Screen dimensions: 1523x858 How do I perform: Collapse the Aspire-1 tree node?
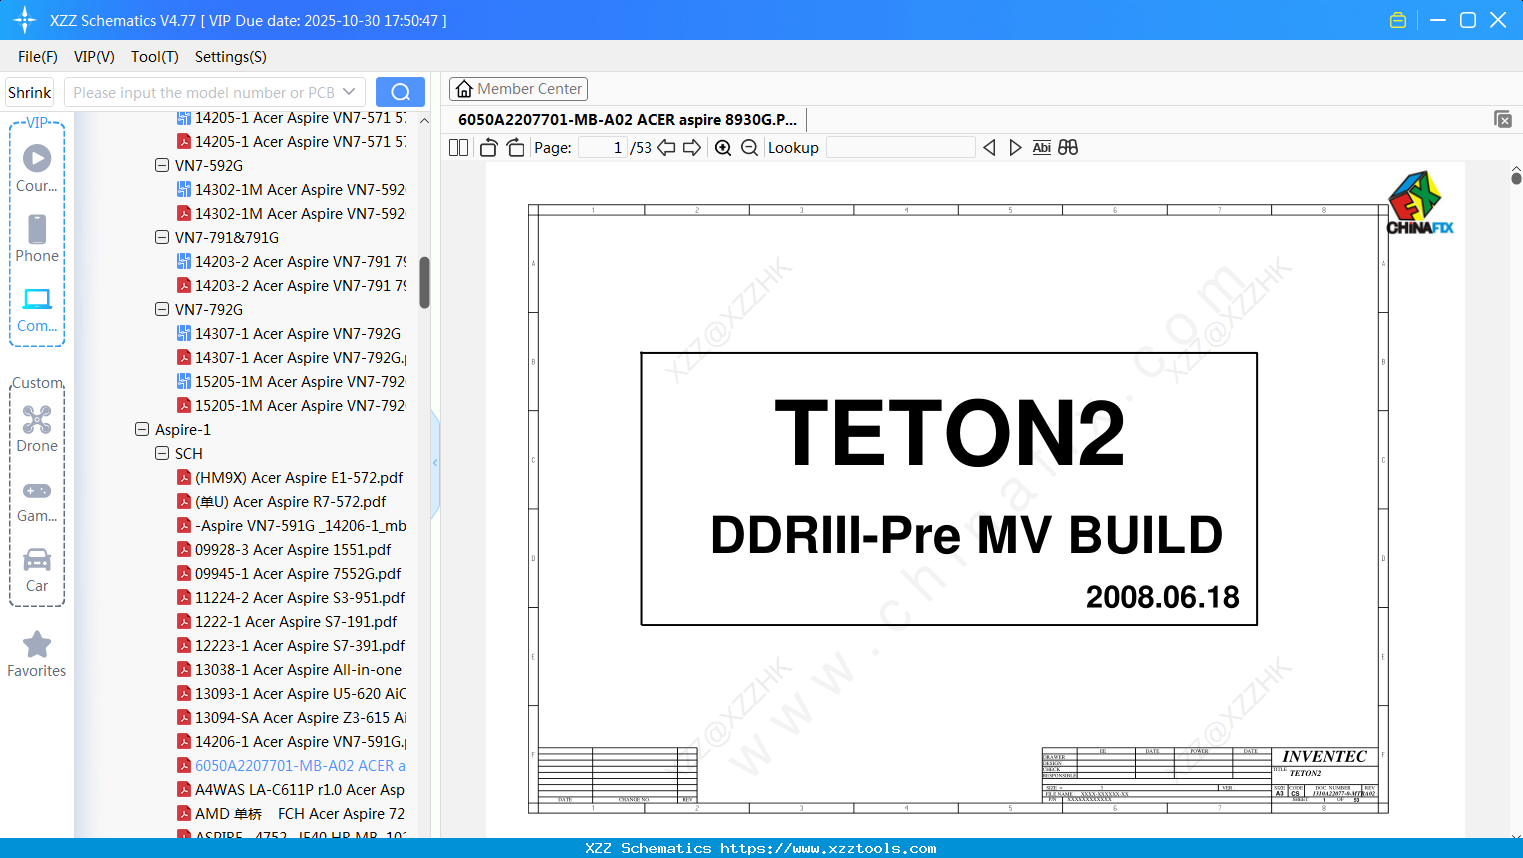click(142, 430)
